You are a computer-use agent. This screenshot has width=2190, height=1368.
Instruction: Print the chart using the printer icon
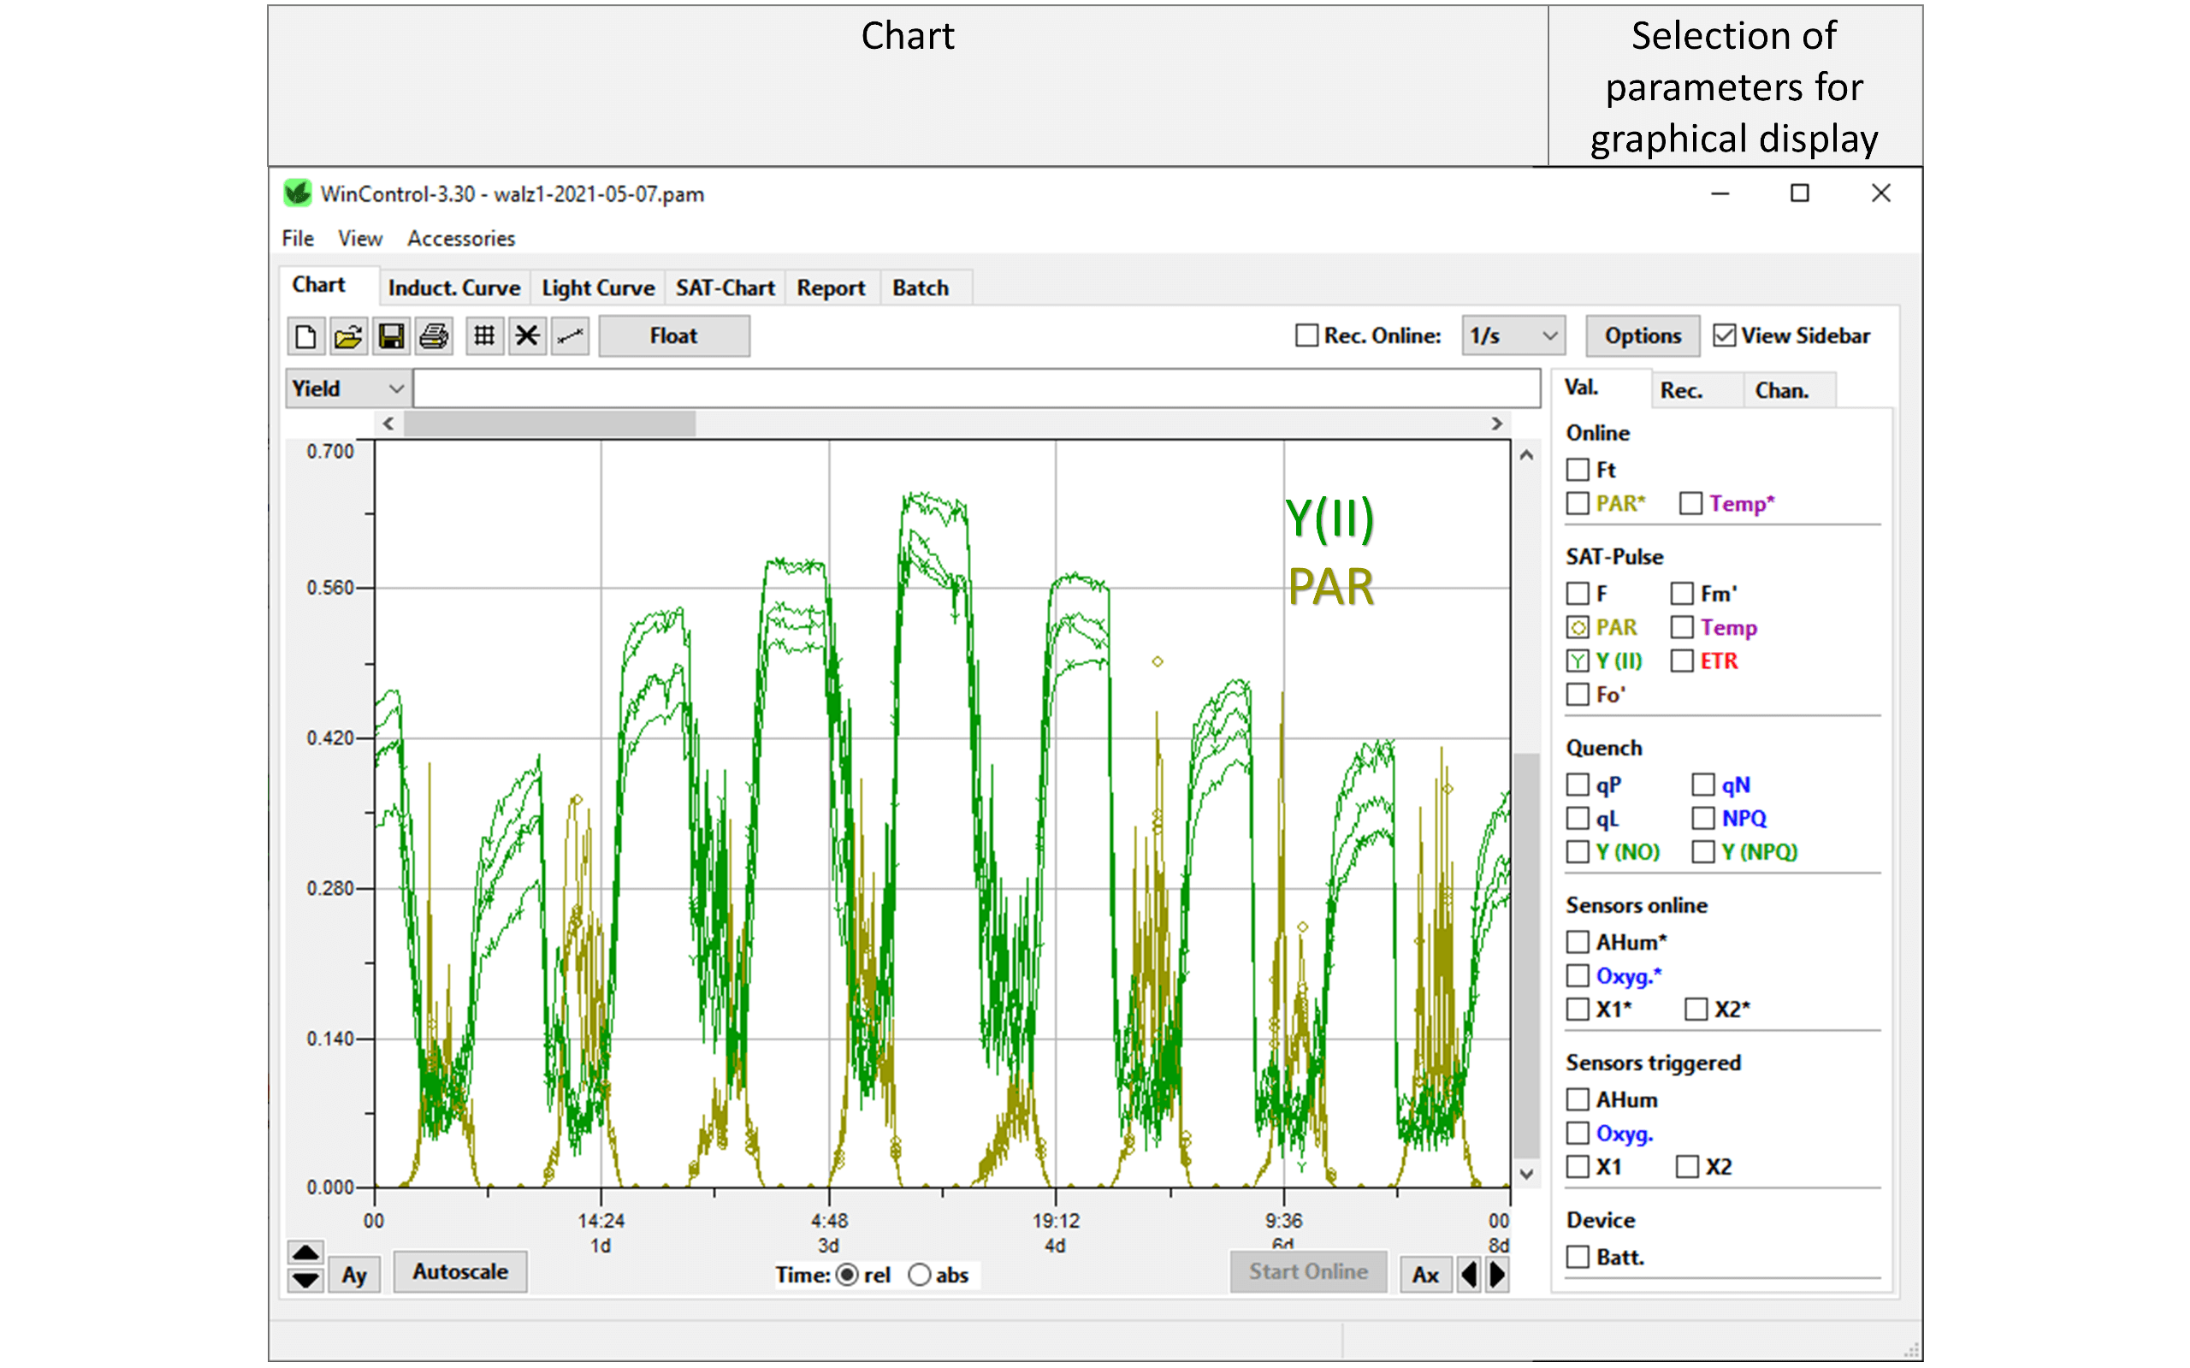434,336
